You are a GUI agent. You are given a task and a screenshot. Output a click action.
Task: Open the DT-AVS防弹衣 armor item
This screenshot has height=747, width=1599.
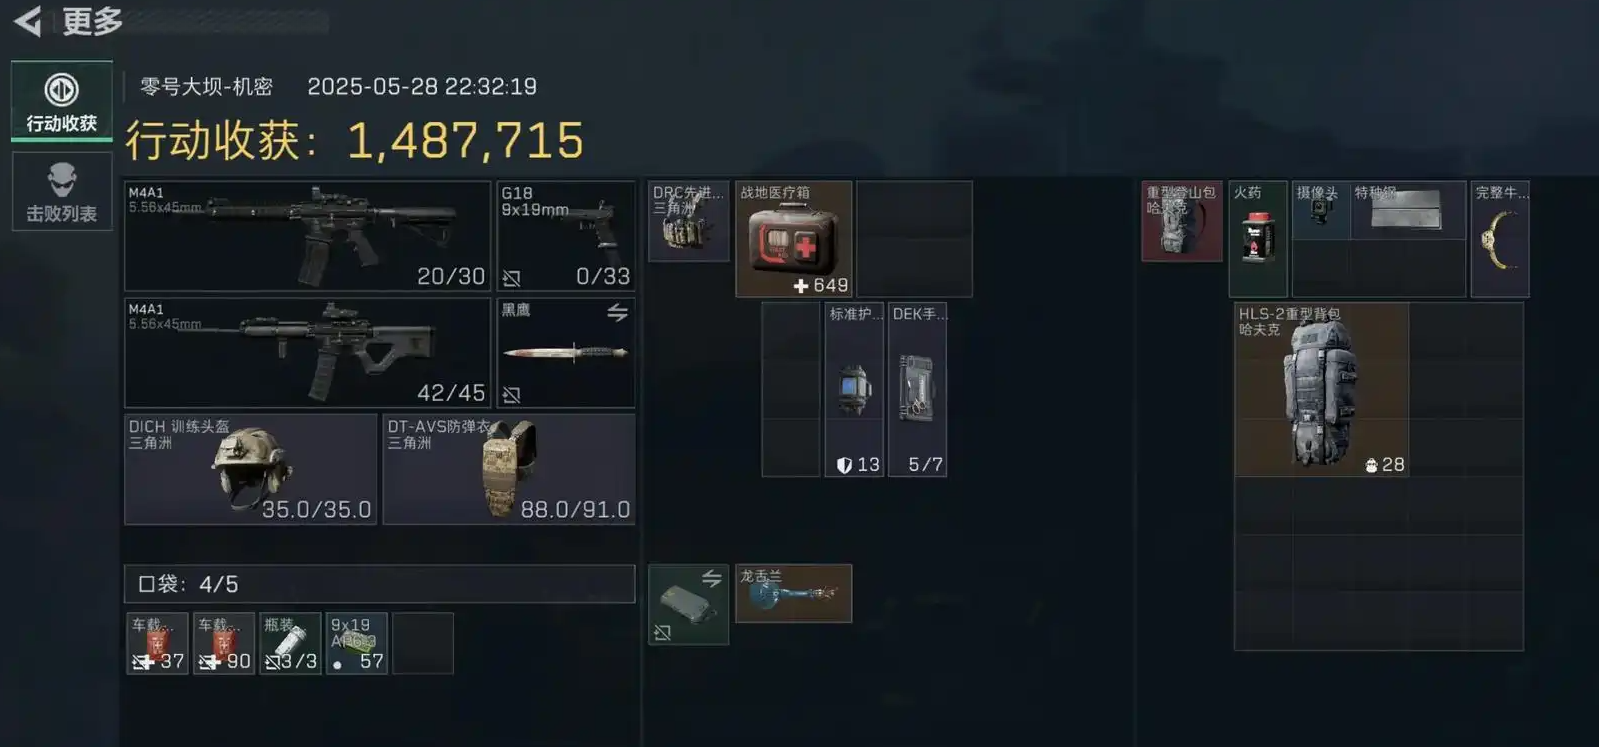pos(509,469)
